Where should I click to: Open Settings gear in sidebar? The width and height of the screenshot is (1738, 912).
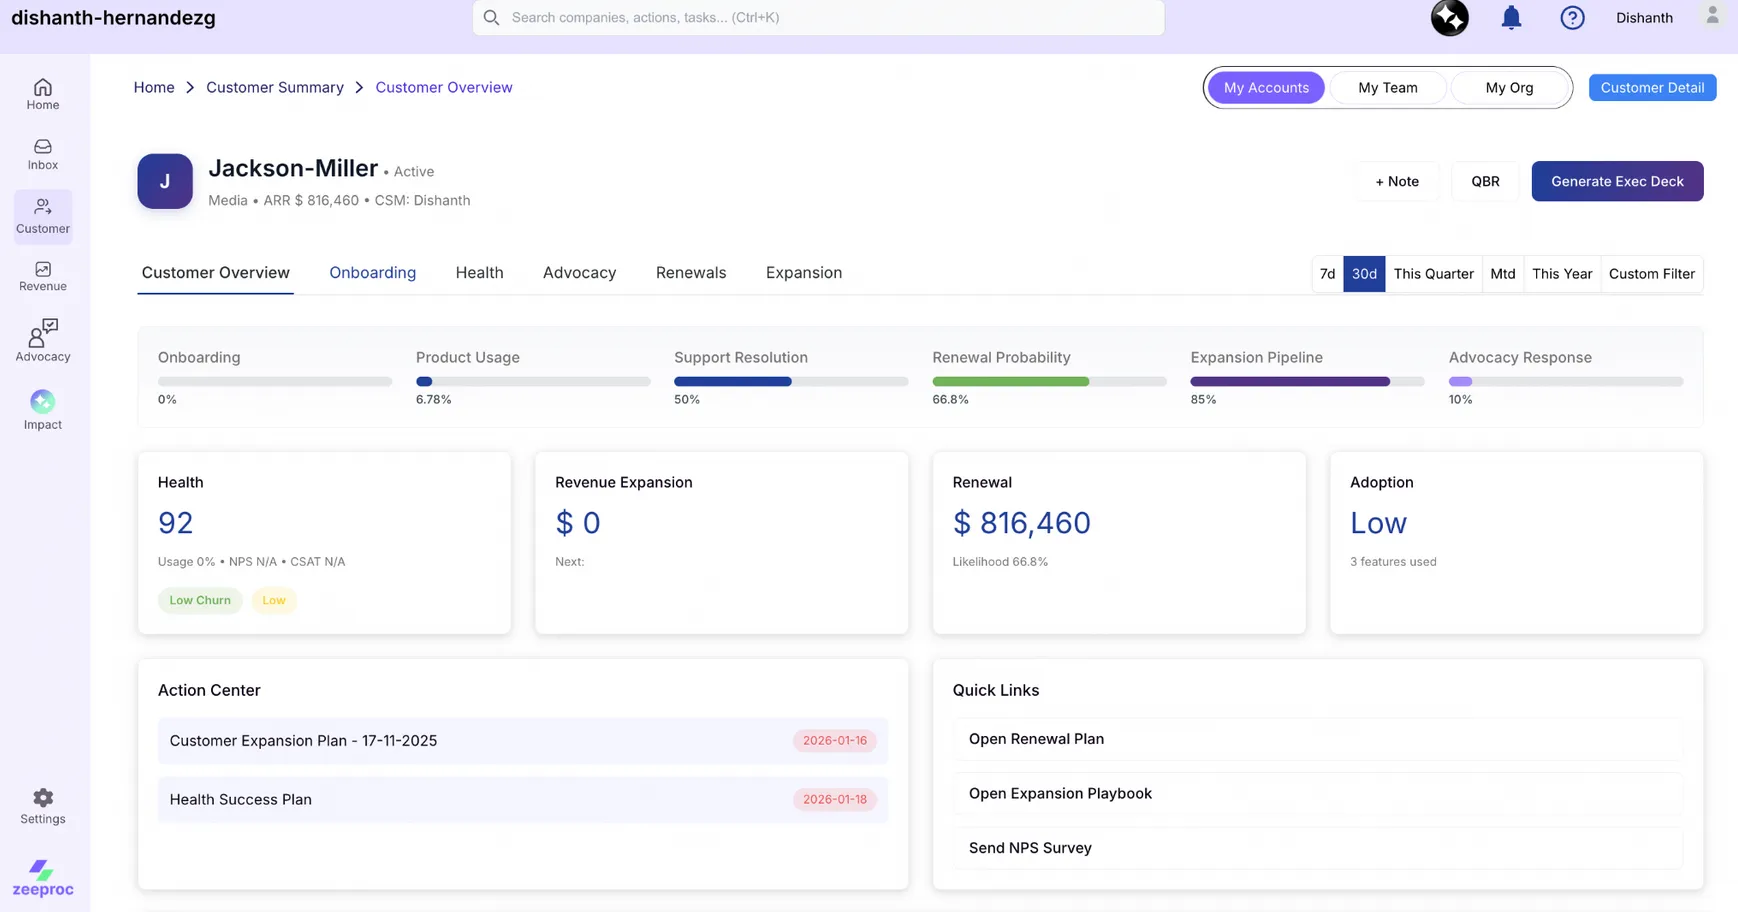pos(42,805)
